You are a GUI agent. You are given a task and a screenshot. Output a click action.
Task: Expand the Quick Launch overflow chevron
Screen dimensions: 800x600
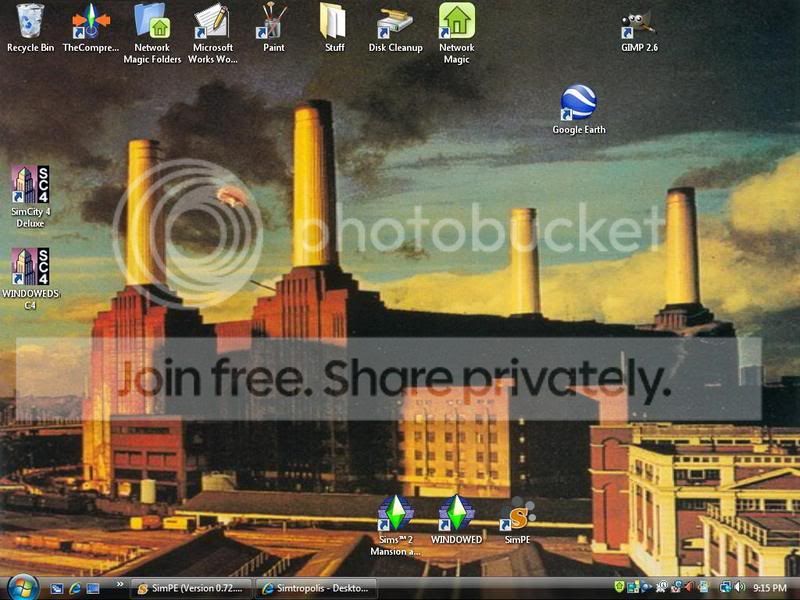point(119,585)
